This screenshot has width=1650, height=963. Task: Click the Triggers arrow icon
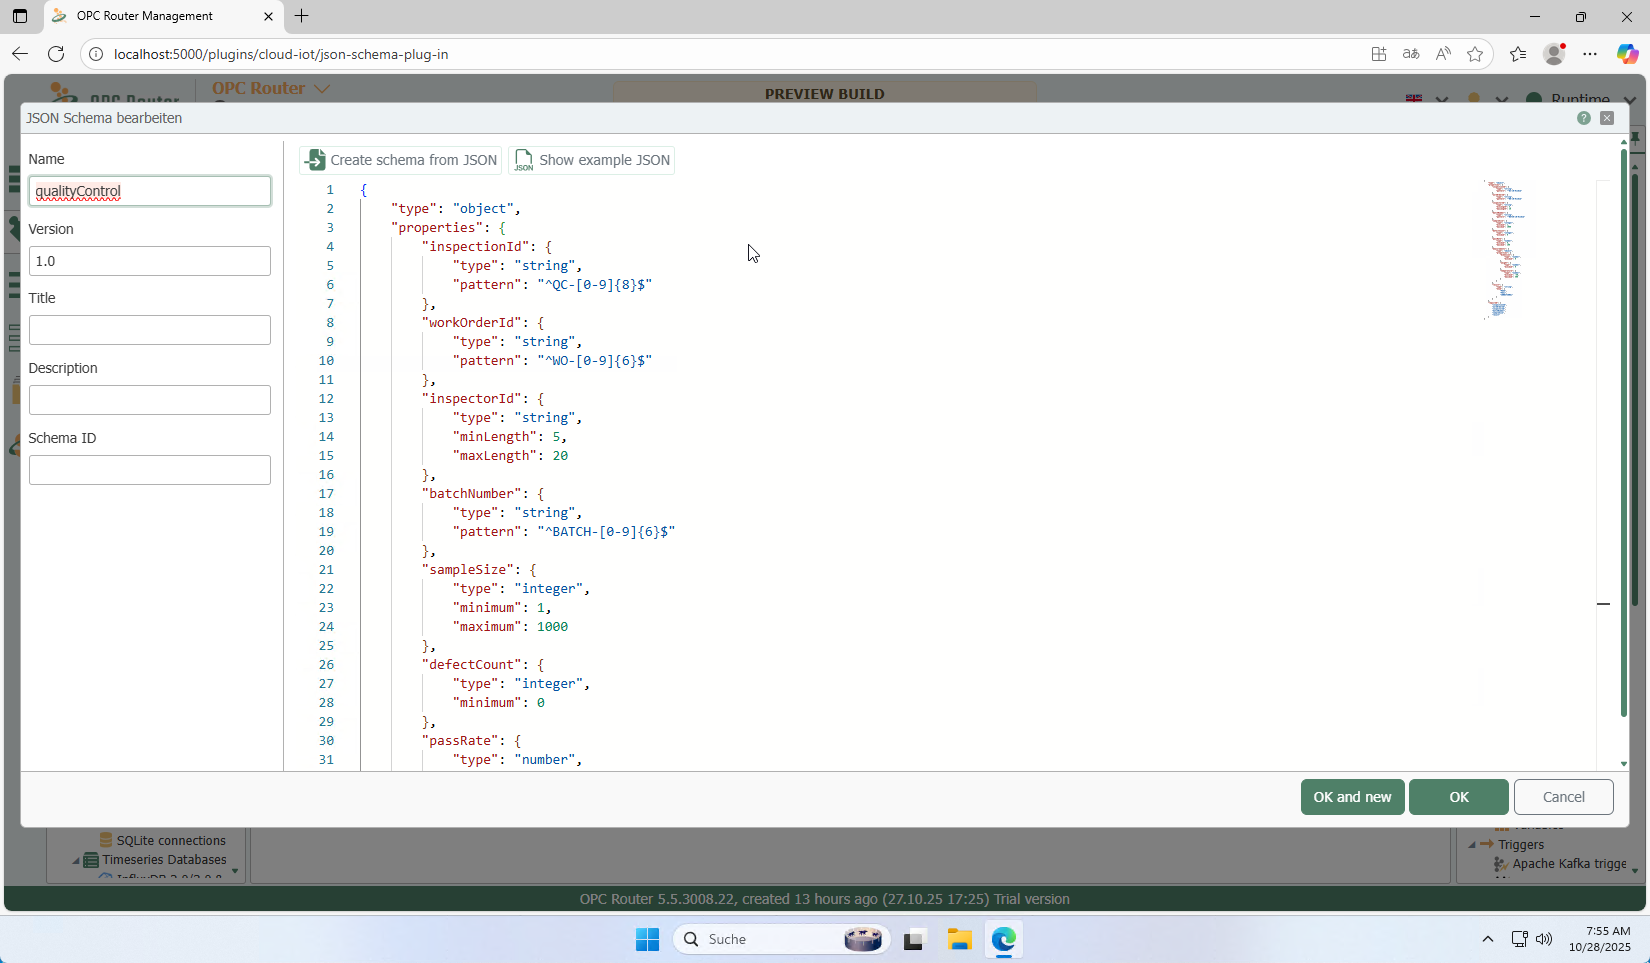(x=1487, y=843)
